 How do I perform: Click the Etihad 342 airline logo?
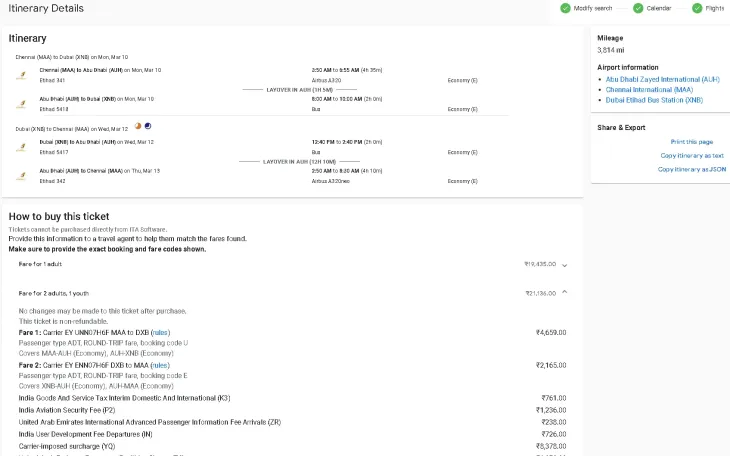pos(21,176)
